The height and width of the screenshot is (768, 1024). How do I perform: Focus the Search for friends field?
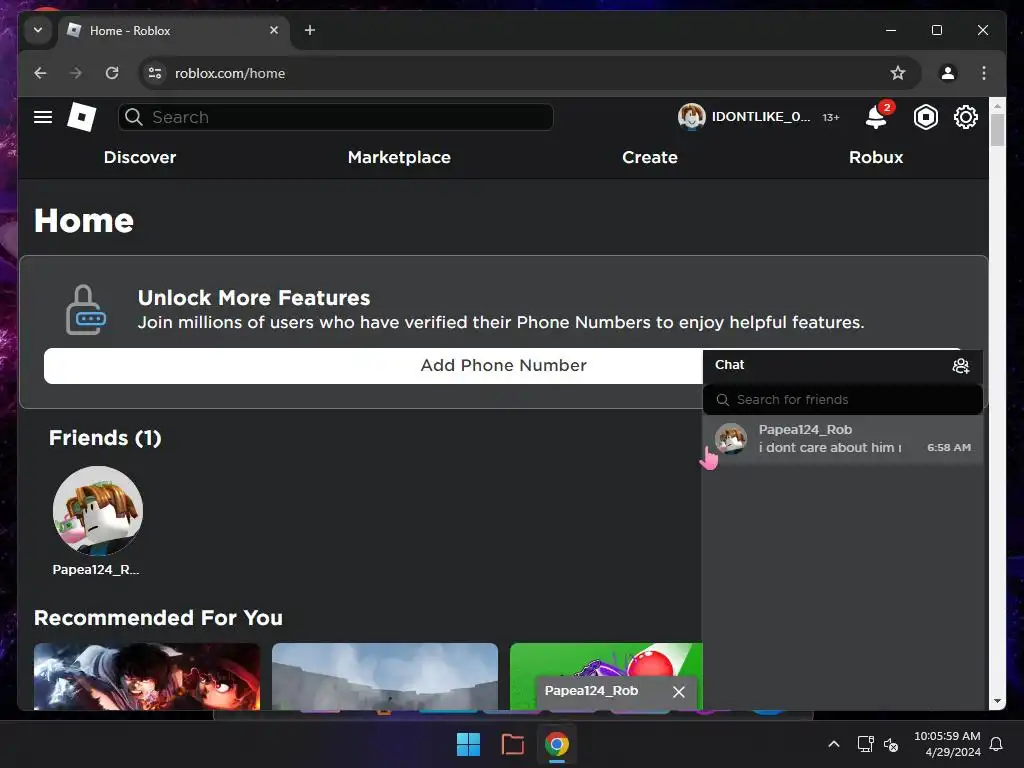pyautogui.click(x=842, y=400)
